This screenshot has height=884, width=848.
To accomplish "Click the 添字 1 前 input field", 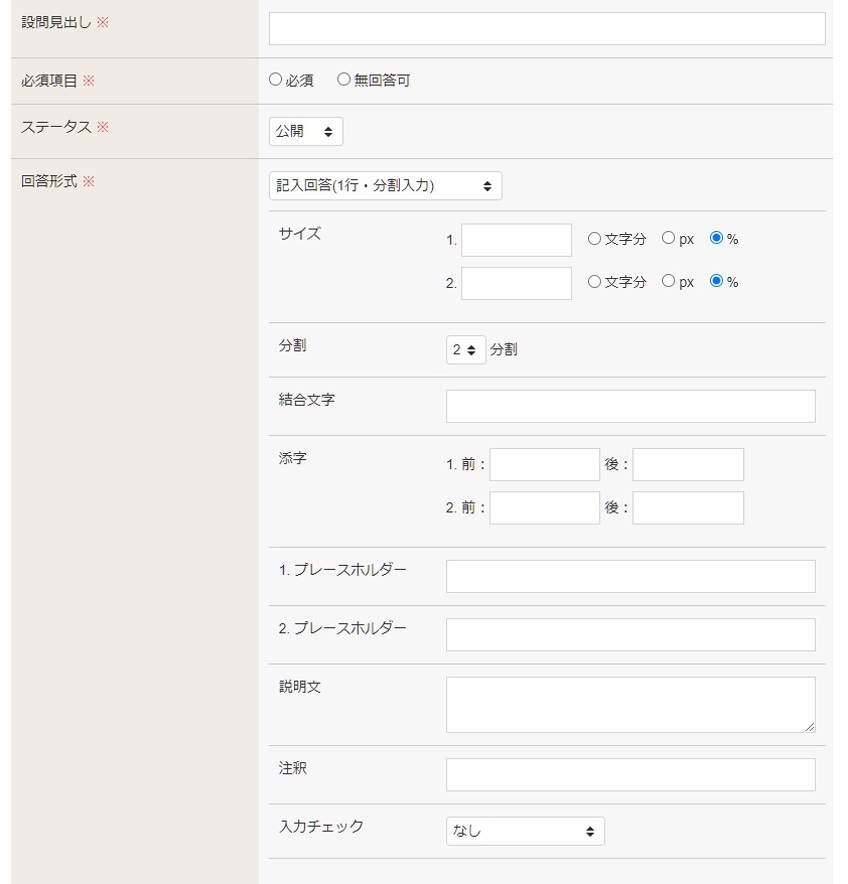I will point(544,465).
